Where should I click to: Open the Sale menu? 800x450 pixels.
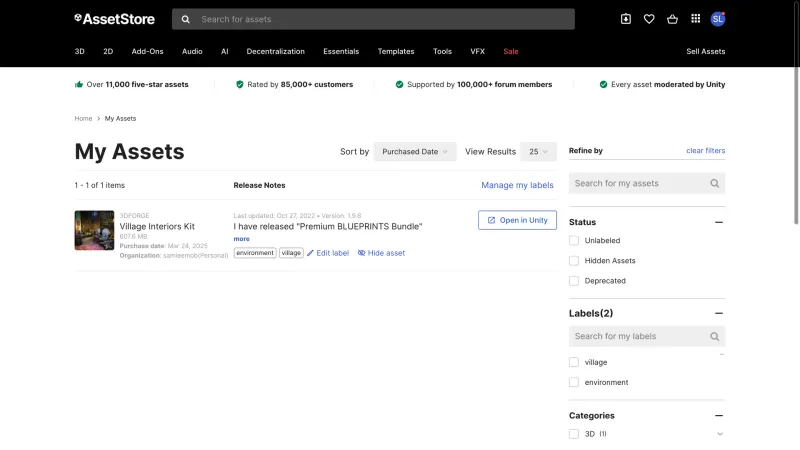point(511,52)
